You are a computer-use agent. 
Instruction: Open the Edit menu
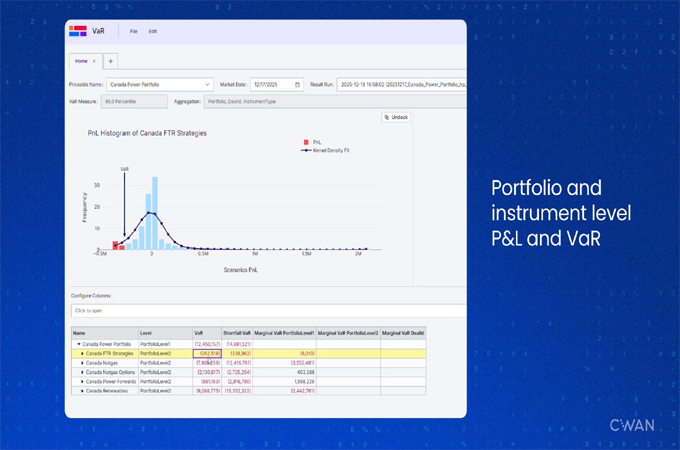tap(153, 31)
